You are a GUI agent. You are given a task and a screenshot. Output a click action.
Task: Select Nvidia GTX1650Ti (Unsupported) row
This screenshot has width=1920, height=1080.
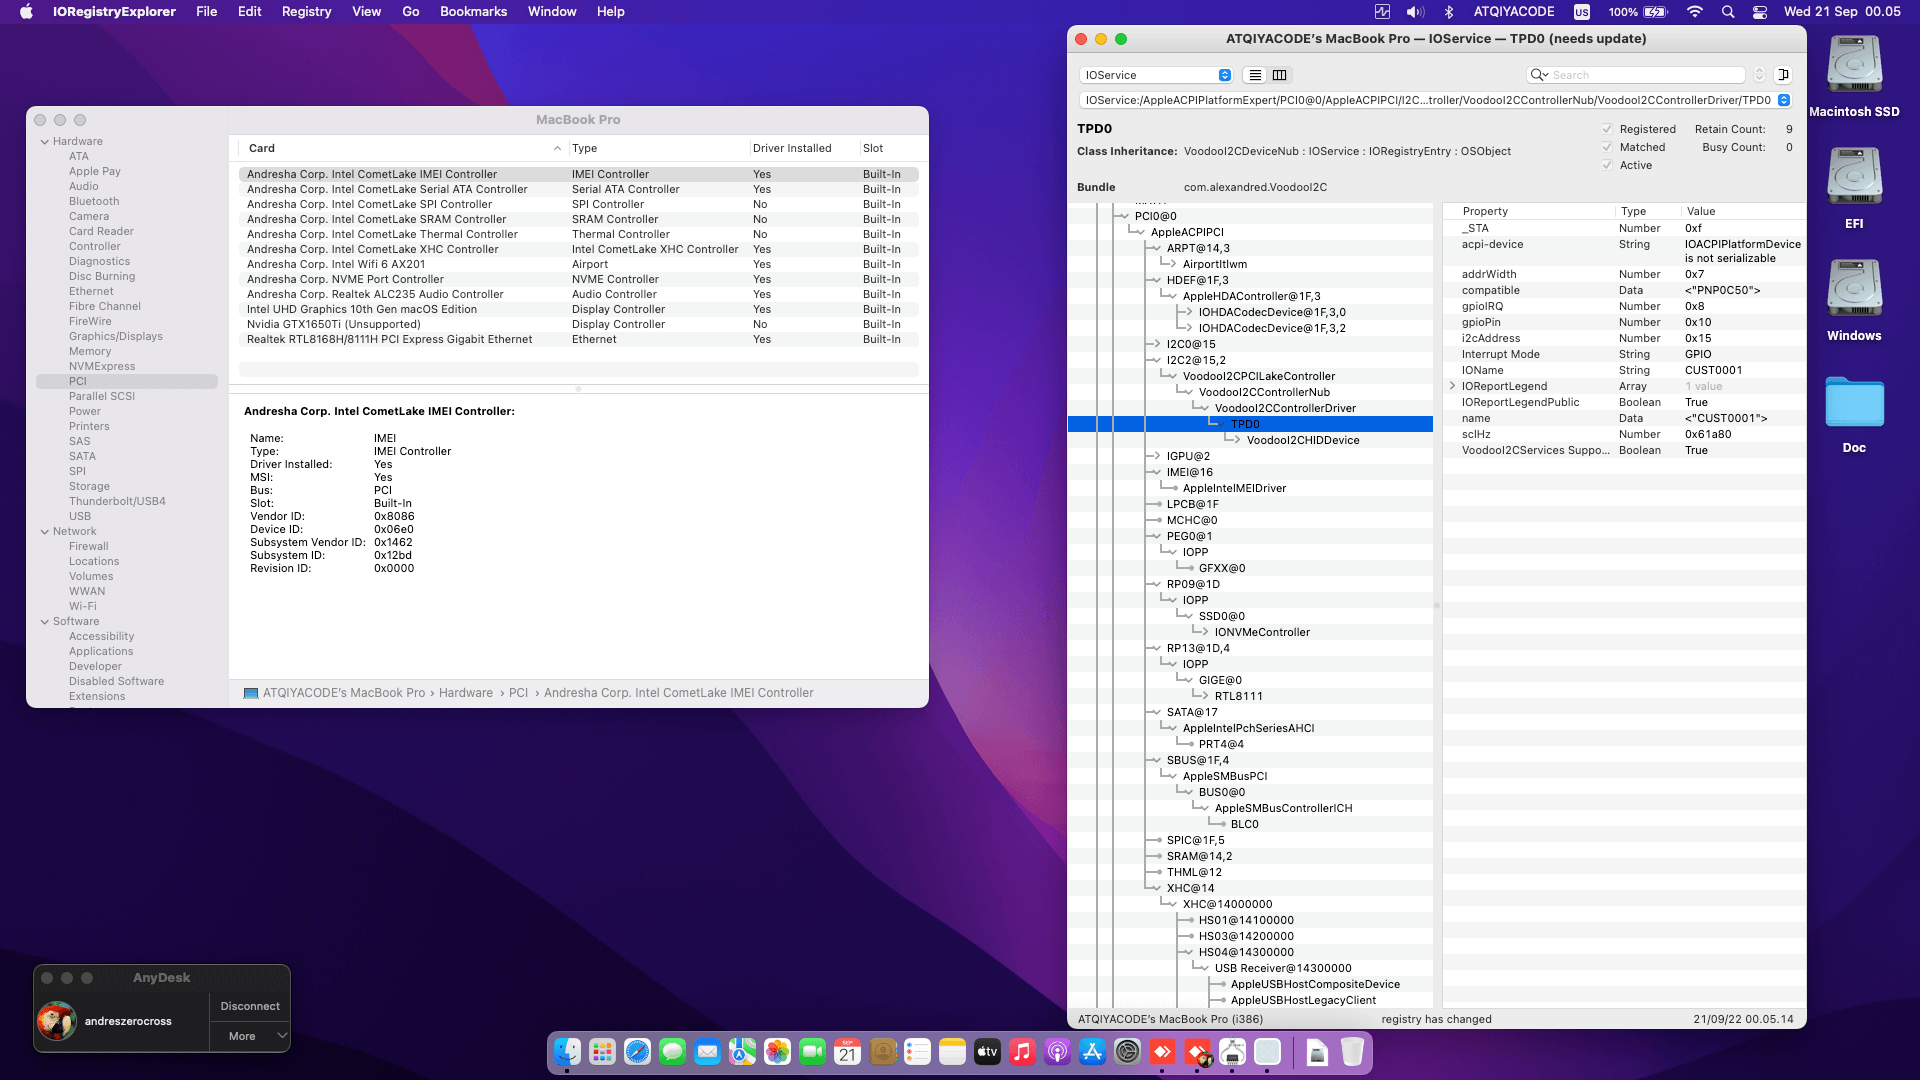578,325
